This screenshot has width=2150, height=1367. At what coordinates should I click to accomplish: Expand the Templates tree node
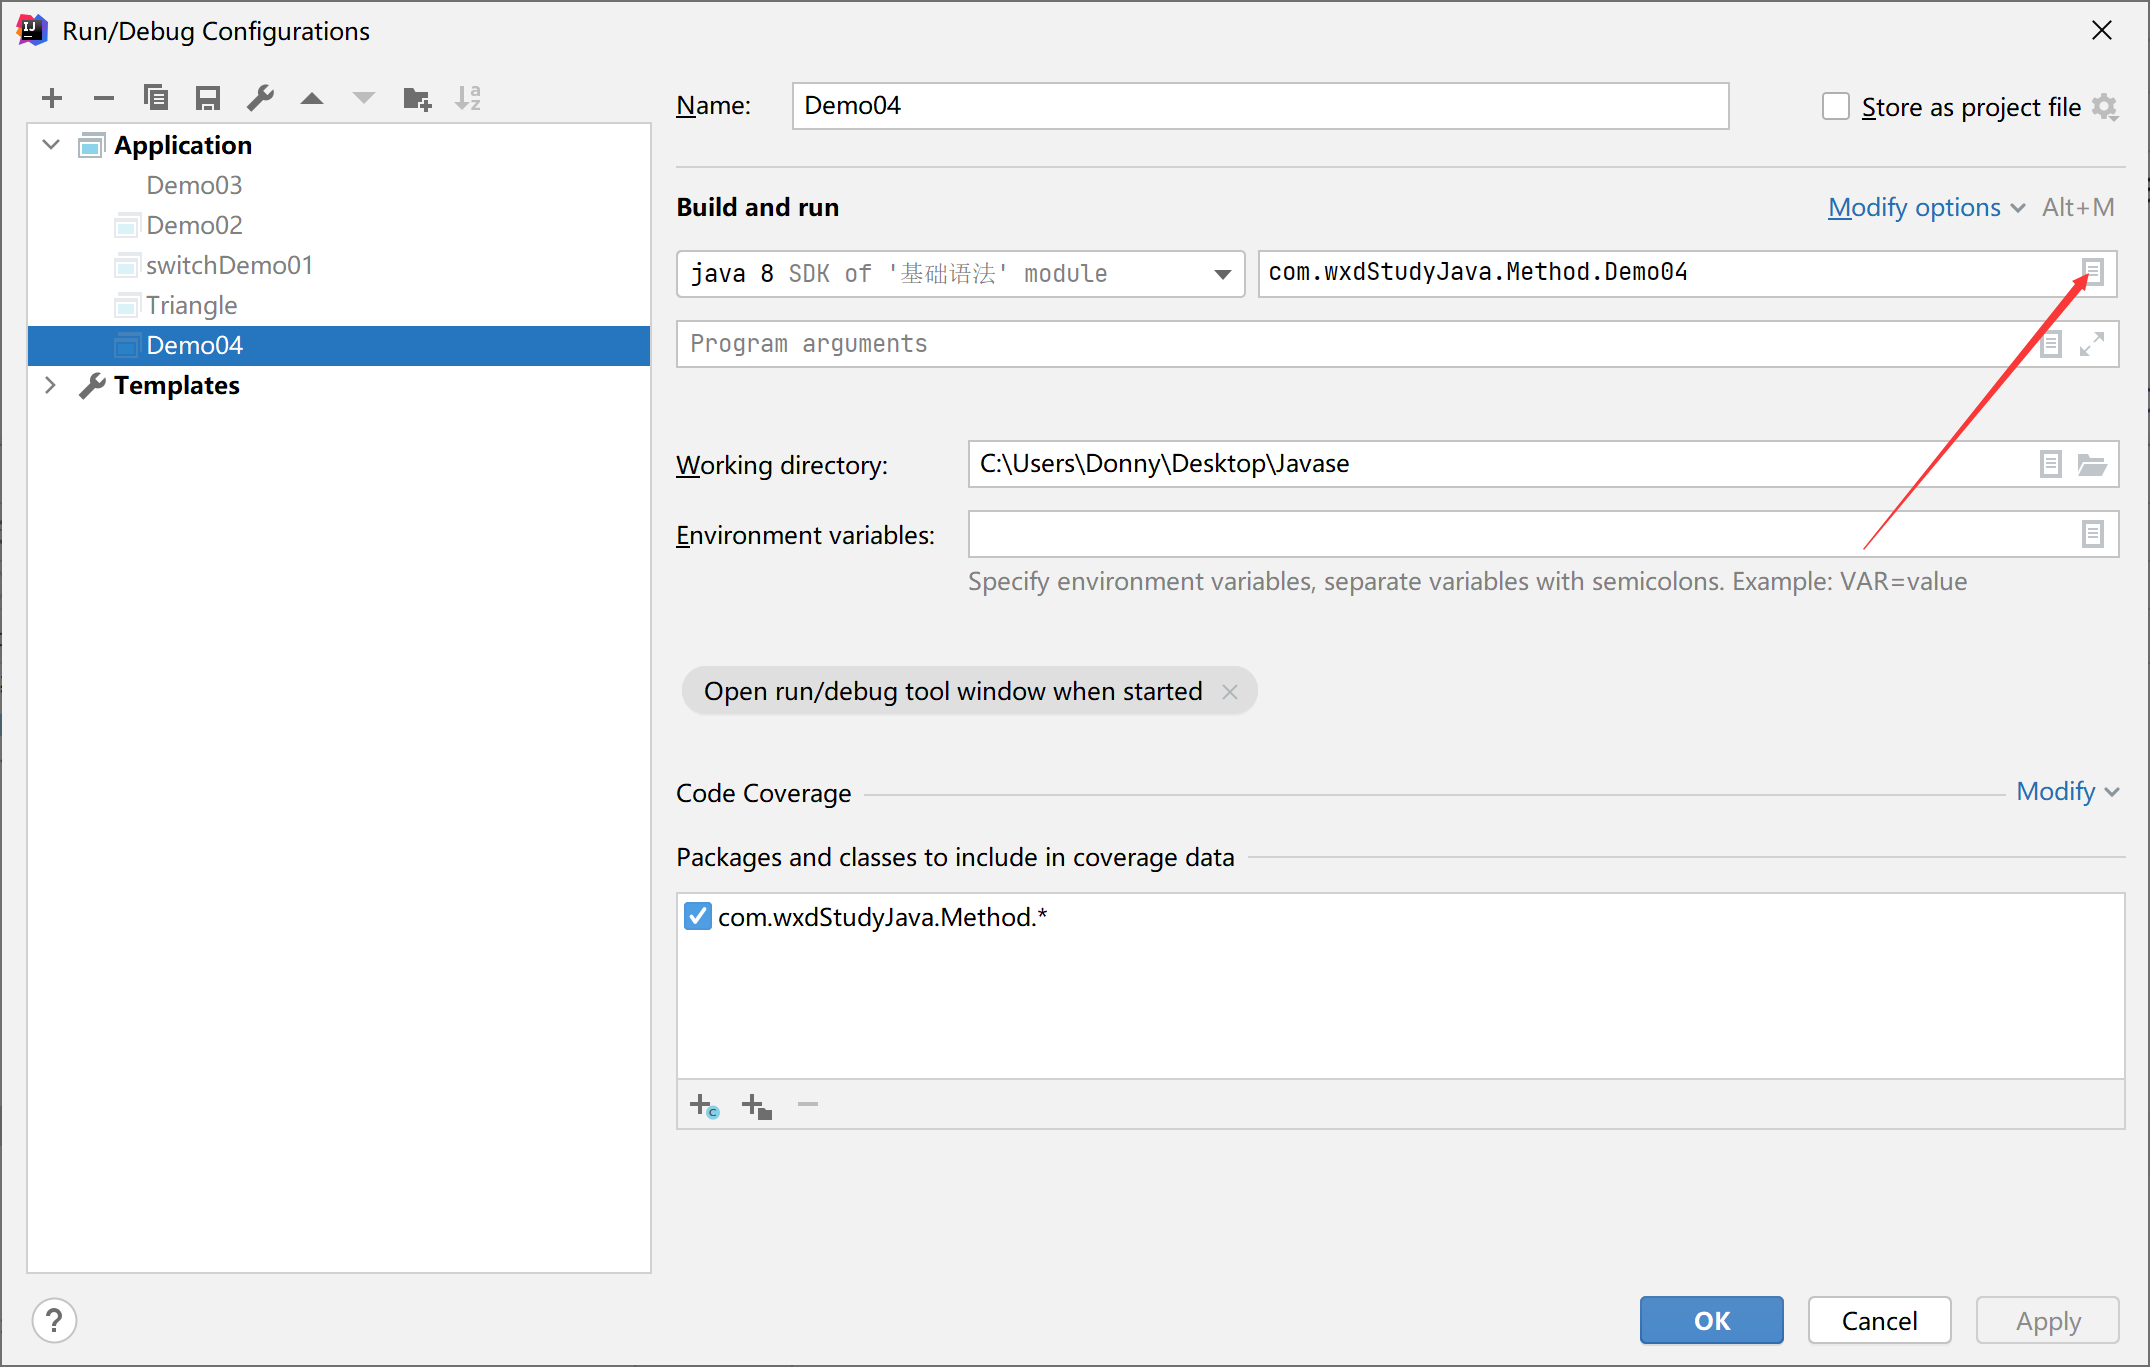coord(51,385)
